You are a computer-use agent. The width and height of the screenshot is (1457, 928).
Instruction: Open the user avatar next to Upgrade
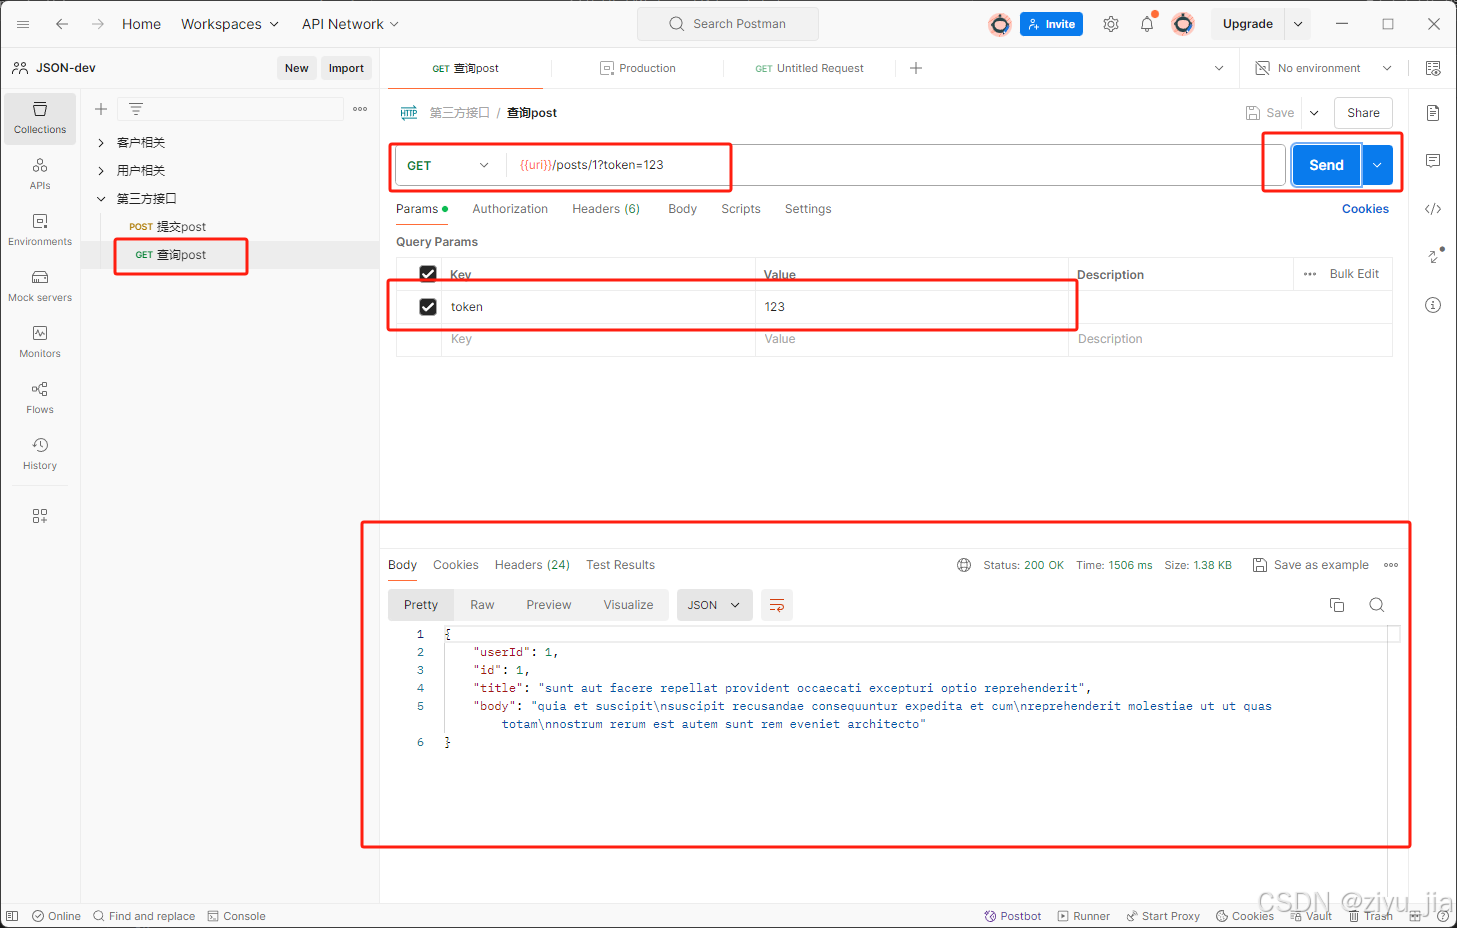click(x=1183, y=24)
